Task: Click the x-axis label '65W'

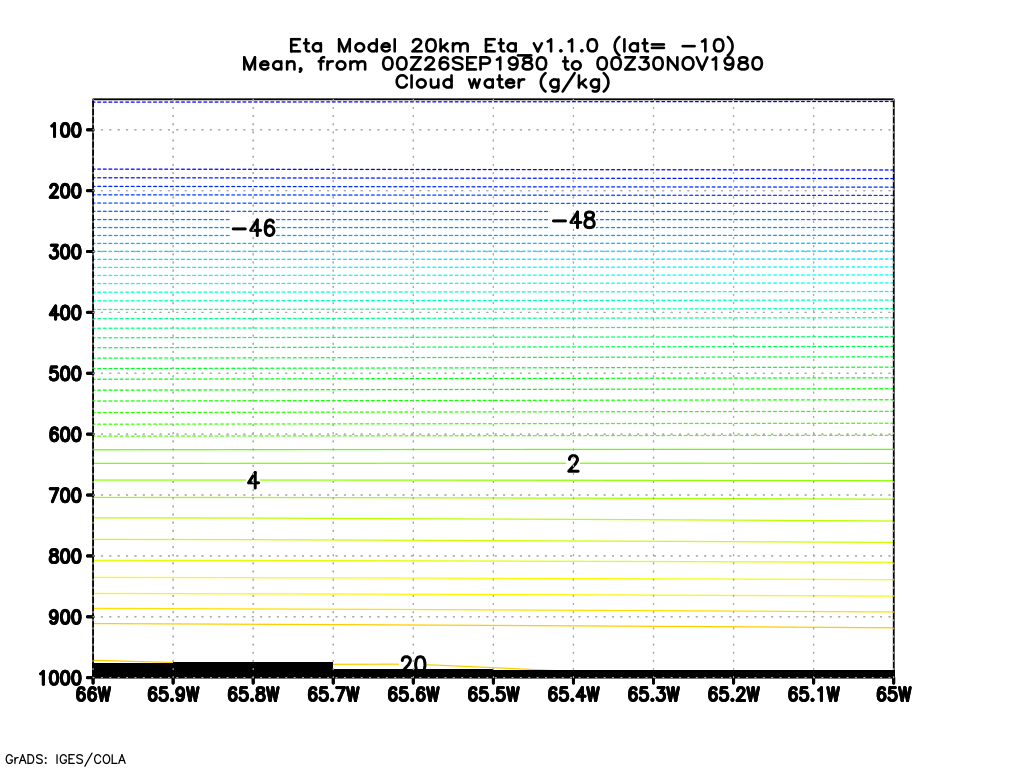Action: tap(893, 694)
